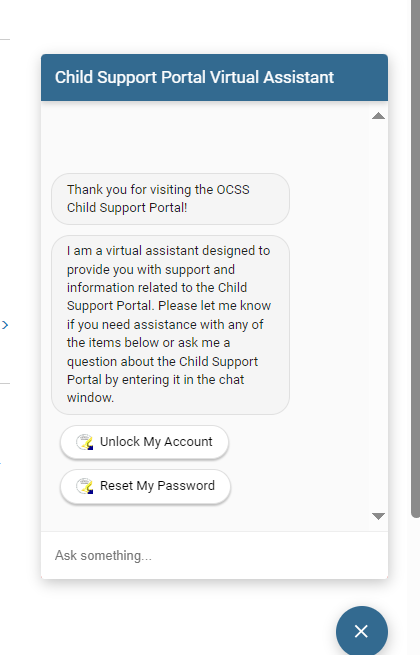Click the virtual assistant introduction message bubble

[x=171, y=325]
